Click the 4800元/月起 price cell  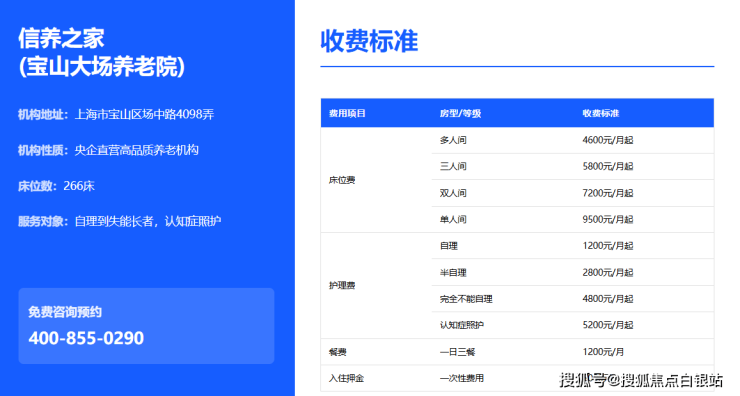coord(608,299)
